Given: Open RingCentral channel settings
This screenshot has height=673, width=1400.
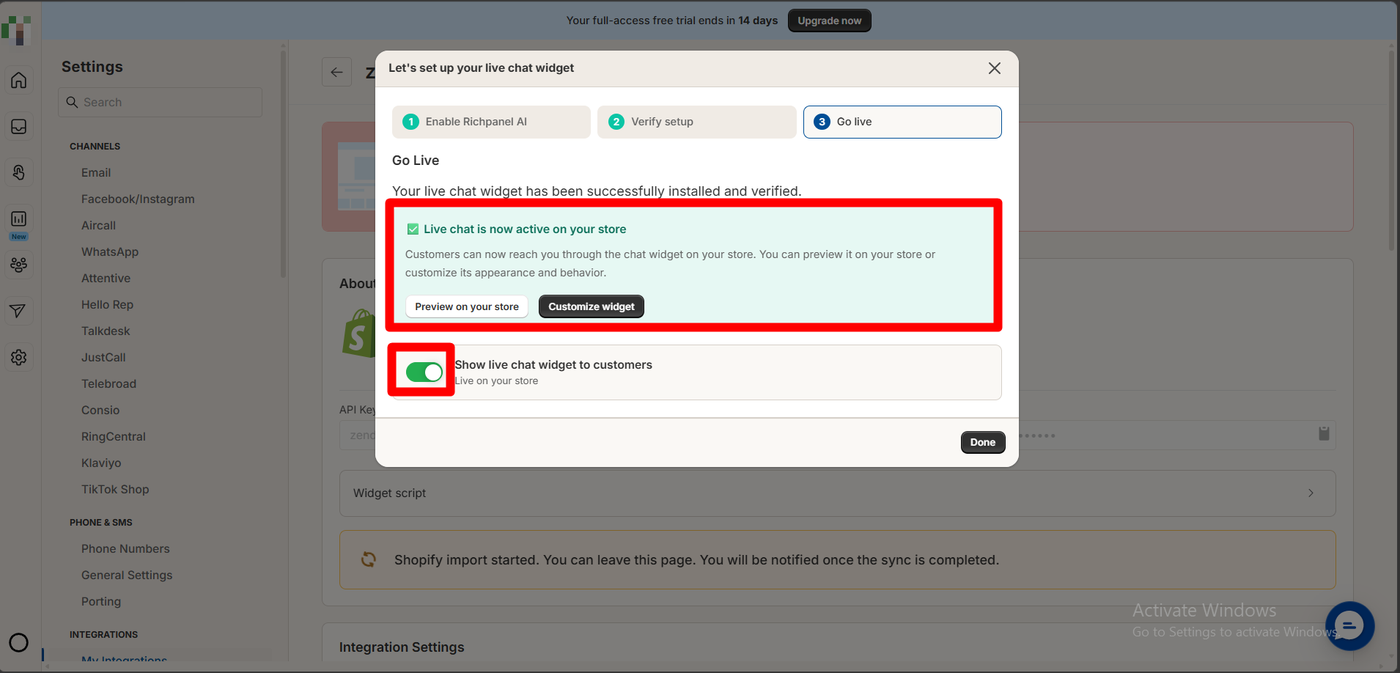Looking at the screenshot, I should (x=113, y=437).
